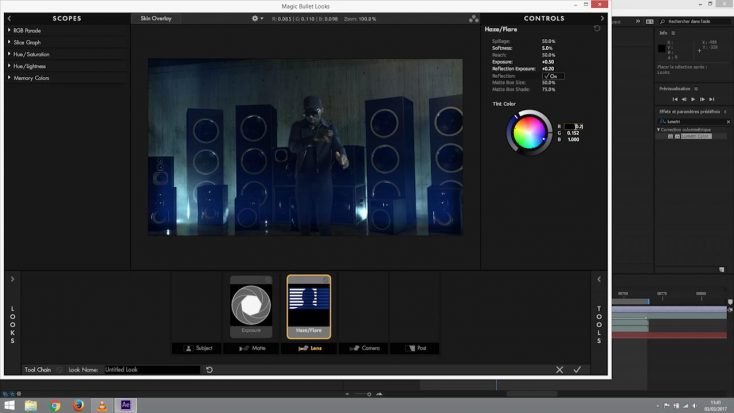Screen dimensions: 734x413
Task: Open the After Effects panel overflow chevrons
Action: point(638,21)
